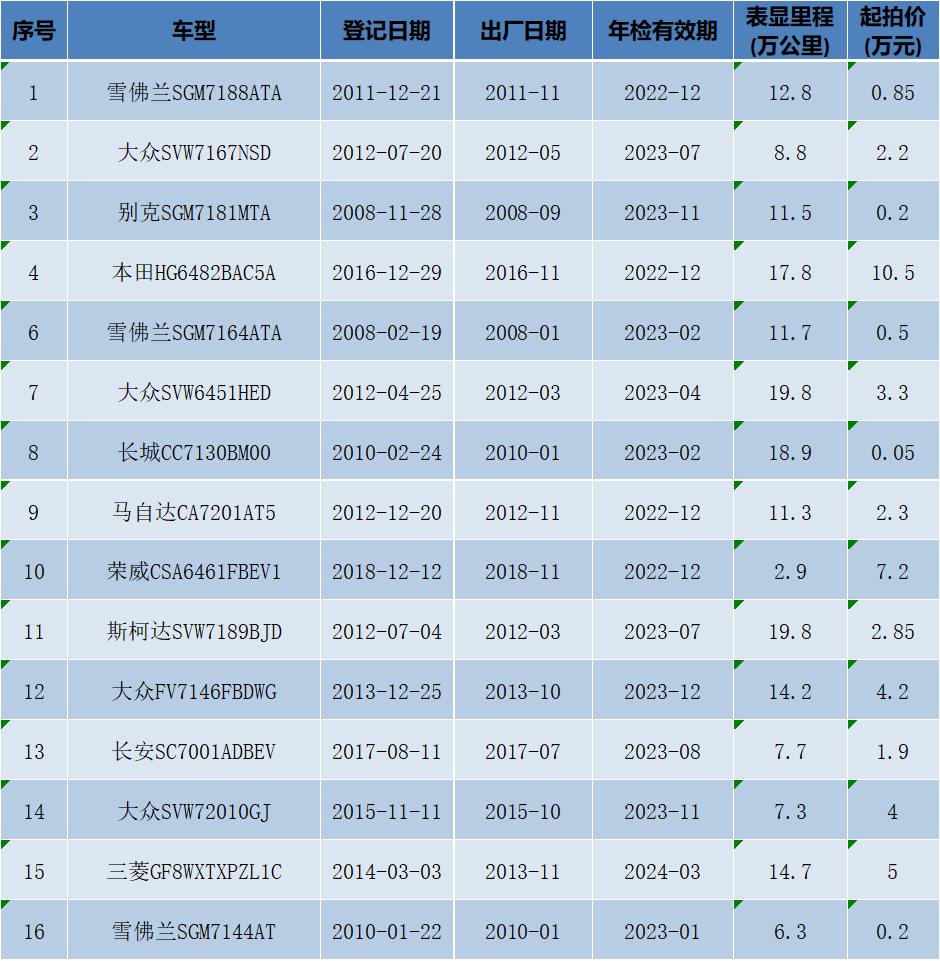Select registration date 2008-11-28
The height and width of the screenshot is (961, 940).
(x=387, y=211)
